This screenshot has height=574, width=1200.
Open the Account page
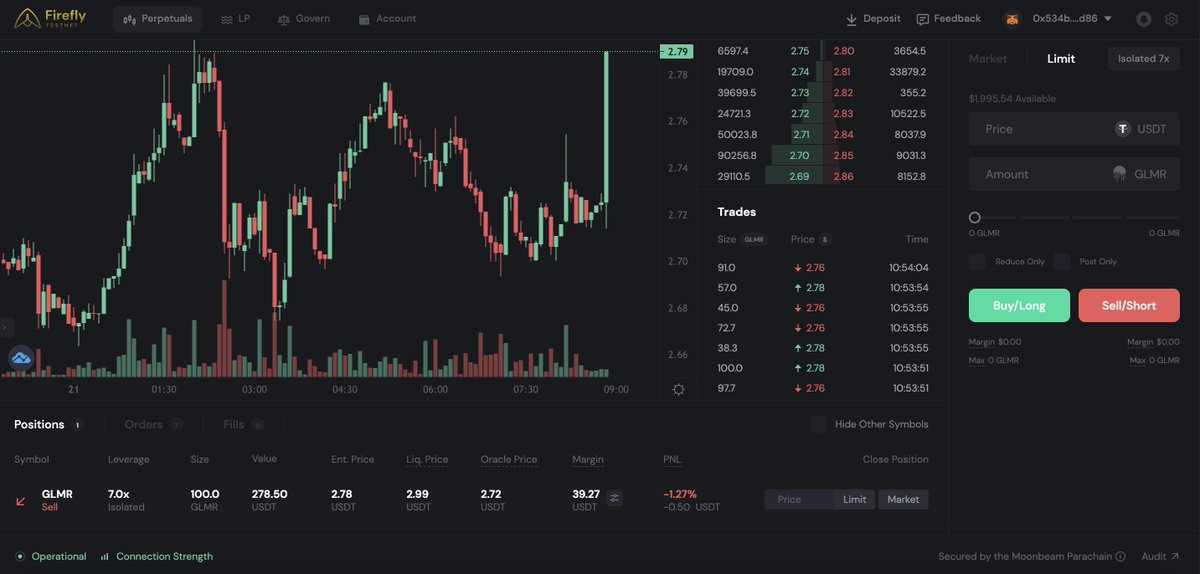coord(387,19)
